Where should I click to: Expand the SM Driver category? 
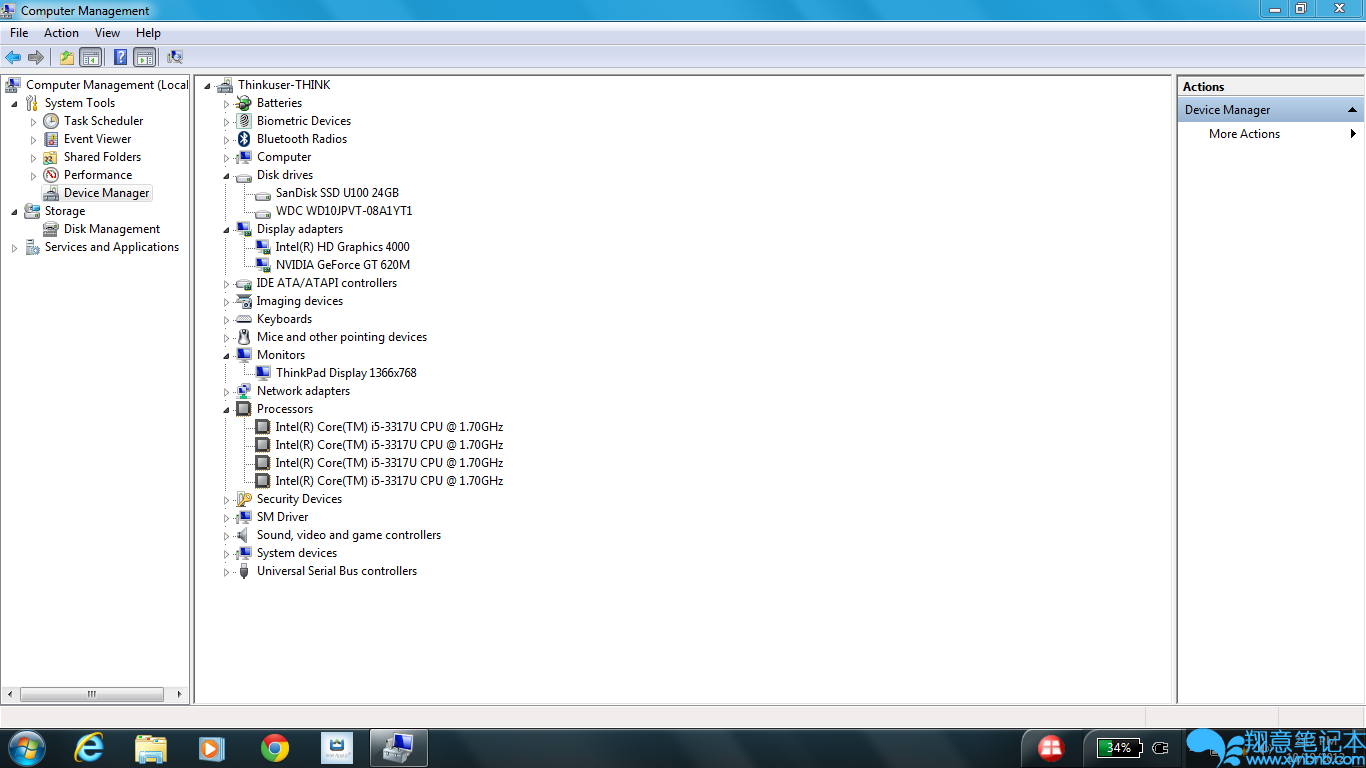coord(226,518)
